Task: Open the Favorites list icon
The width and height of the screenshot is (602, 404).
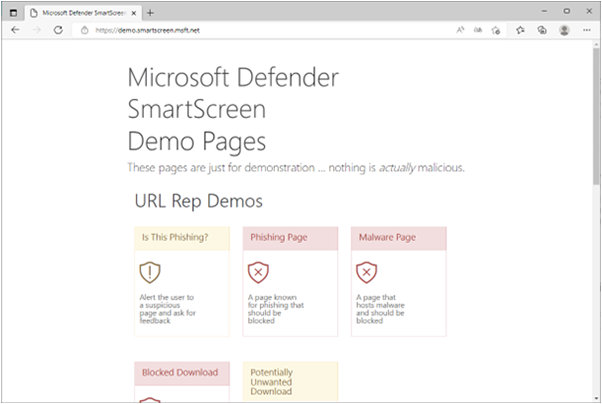Action: pos(520,30)
